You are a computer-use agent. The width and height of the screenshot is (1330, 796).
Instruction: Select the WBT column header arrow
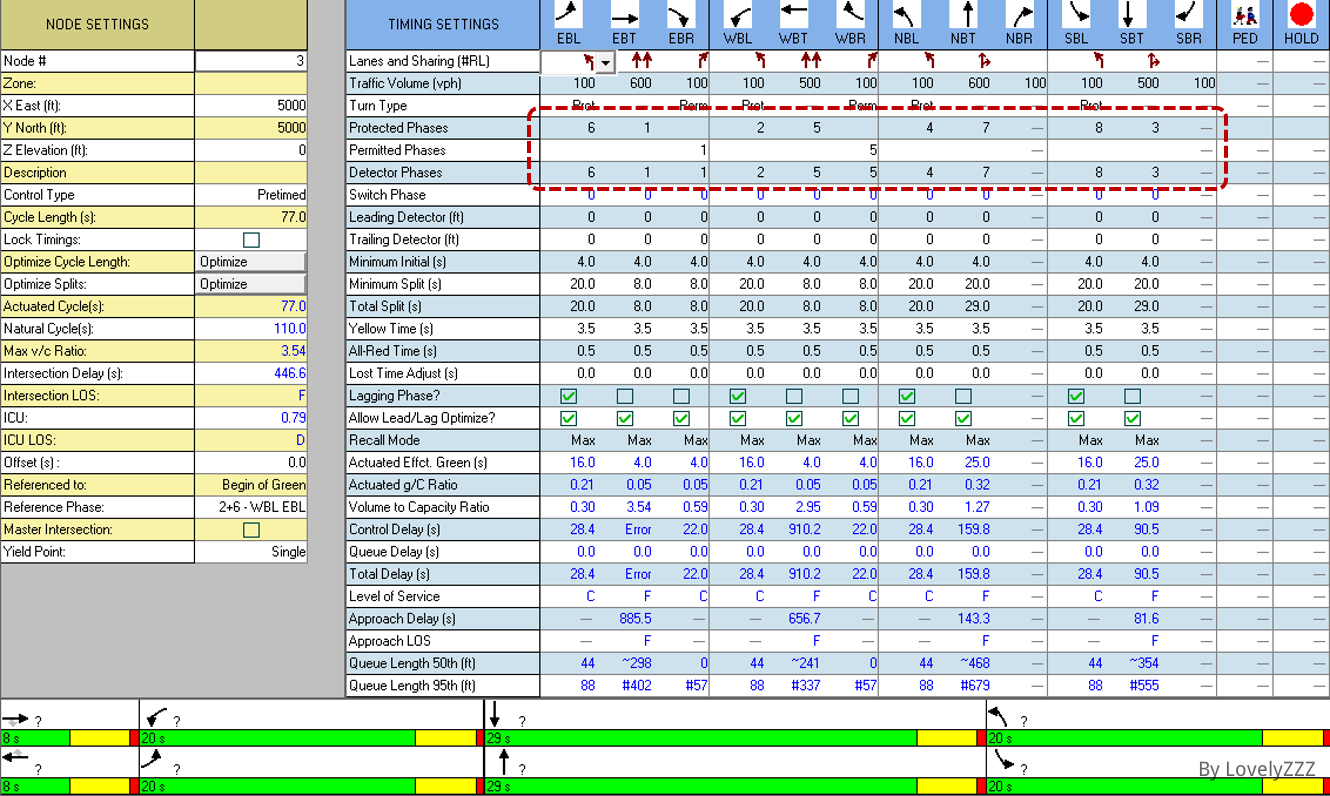pyautogui.click(x=794, y=13)
